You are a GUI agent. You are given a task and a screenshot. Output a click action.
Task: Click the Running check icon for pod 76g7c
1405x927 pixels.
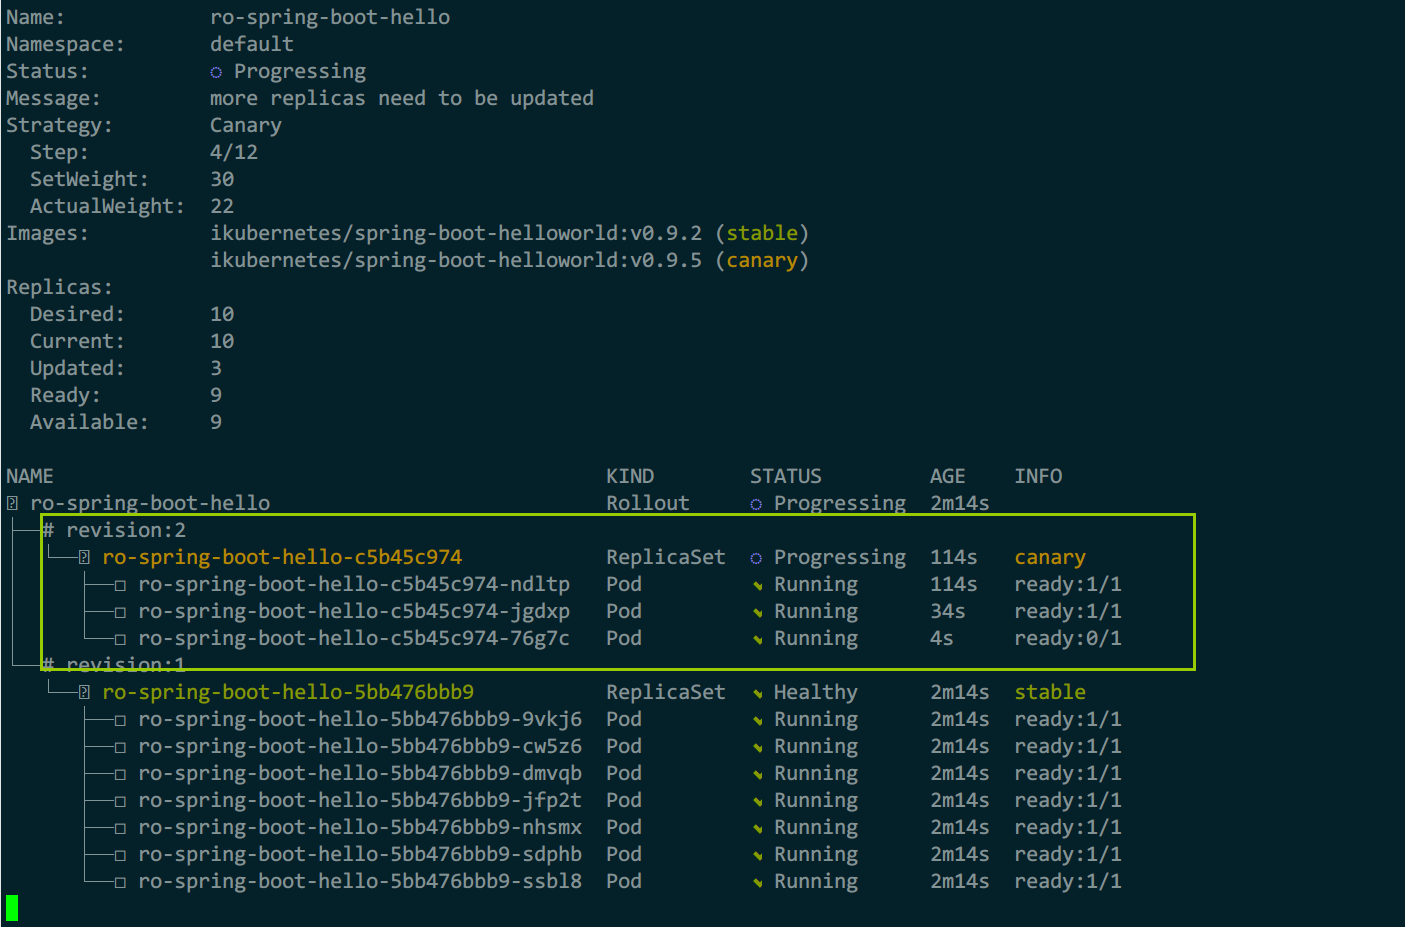click(x=757, y=639)
